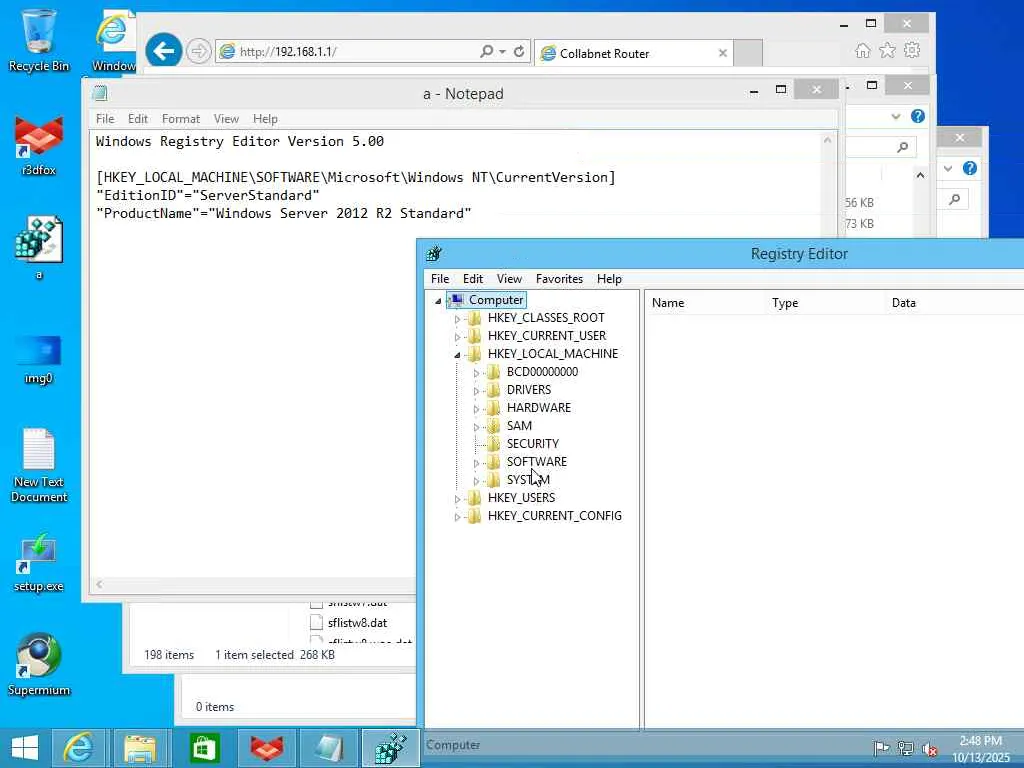Click the Notepad vertical scrollbar up arrow

pos(827,140)
